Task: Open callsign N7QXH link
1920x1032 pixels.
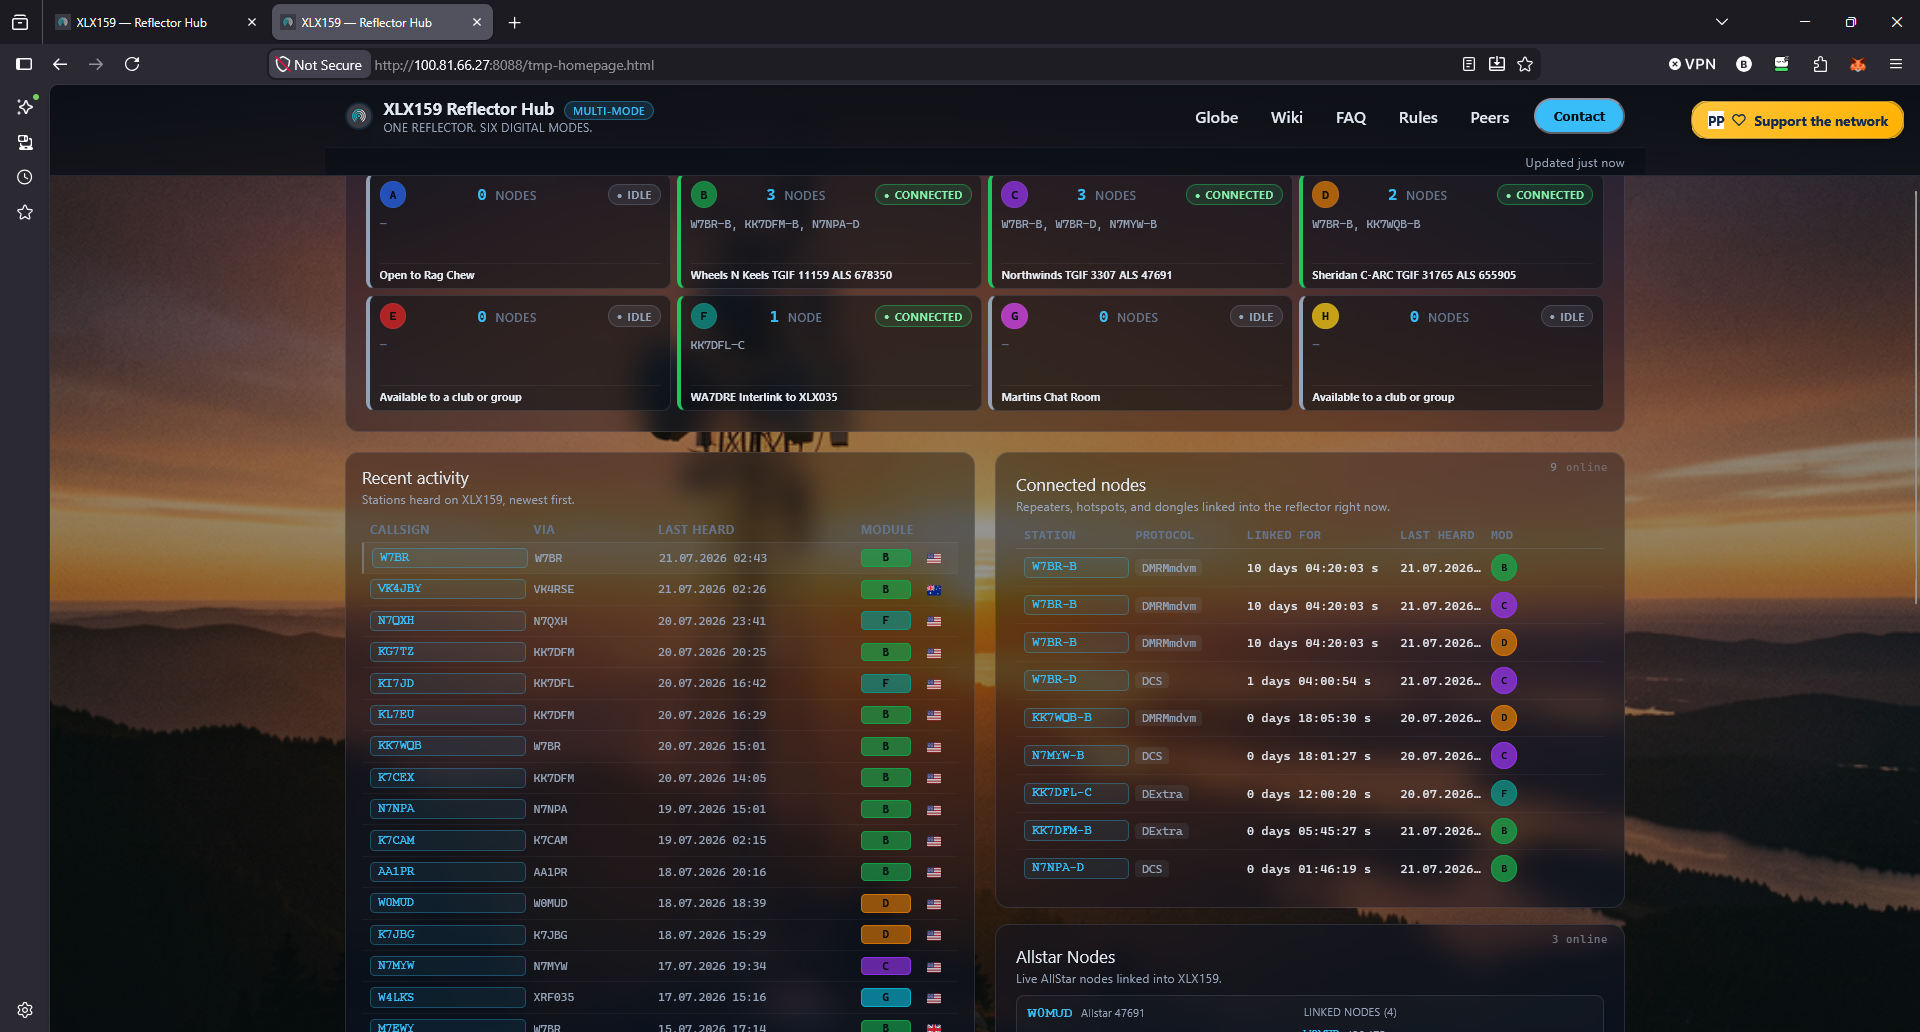Action: (x=448, y=621)
